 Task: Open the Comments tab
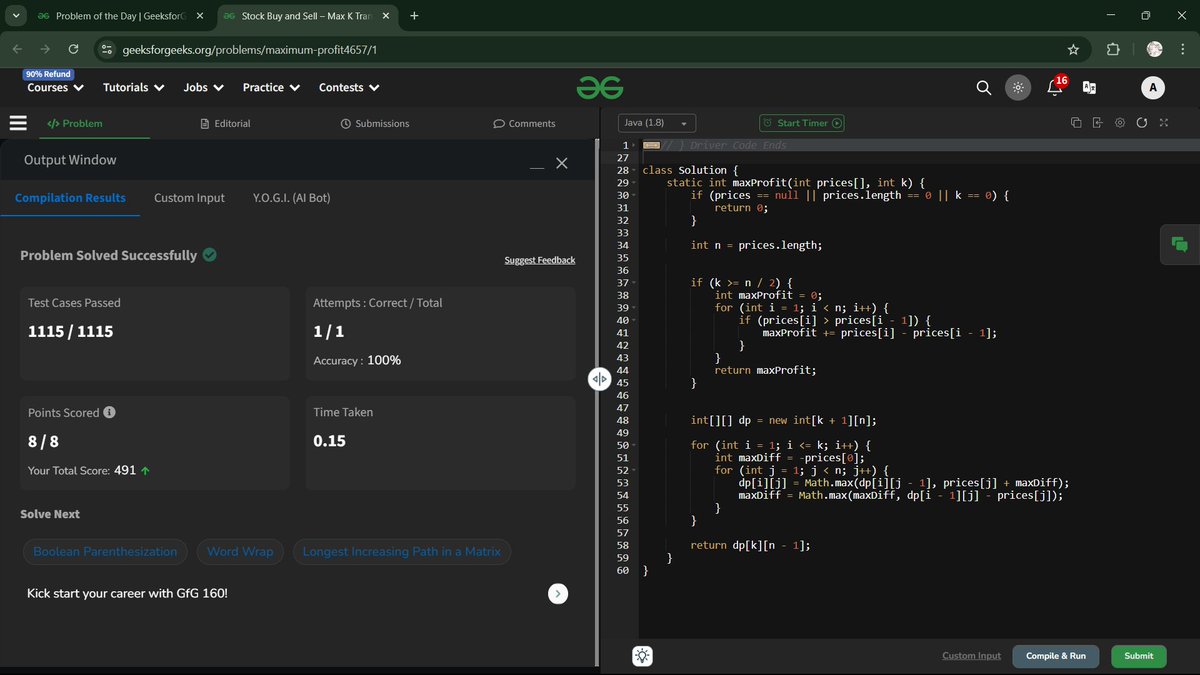524,123
